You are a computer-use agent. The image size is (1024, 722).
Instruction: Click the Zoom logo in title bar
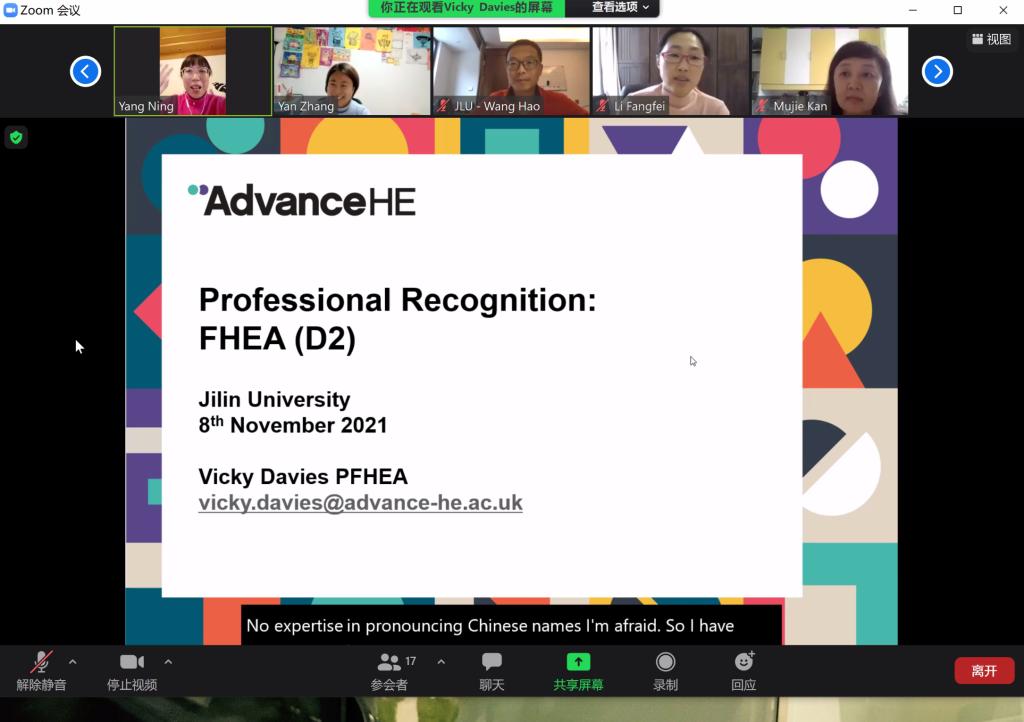pos(10,10)
